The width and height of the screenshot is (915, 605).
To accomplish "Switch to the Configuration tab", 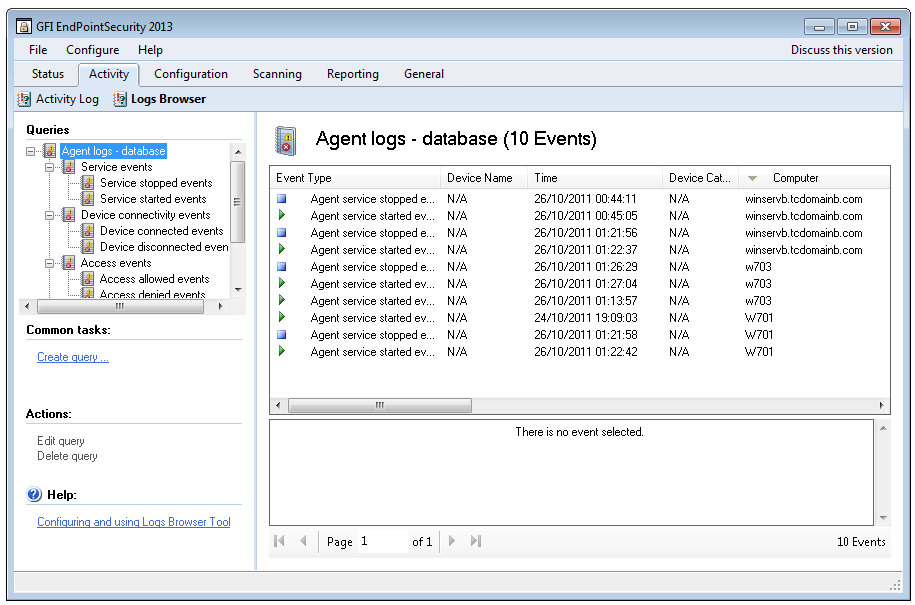I will pos(191,74).
